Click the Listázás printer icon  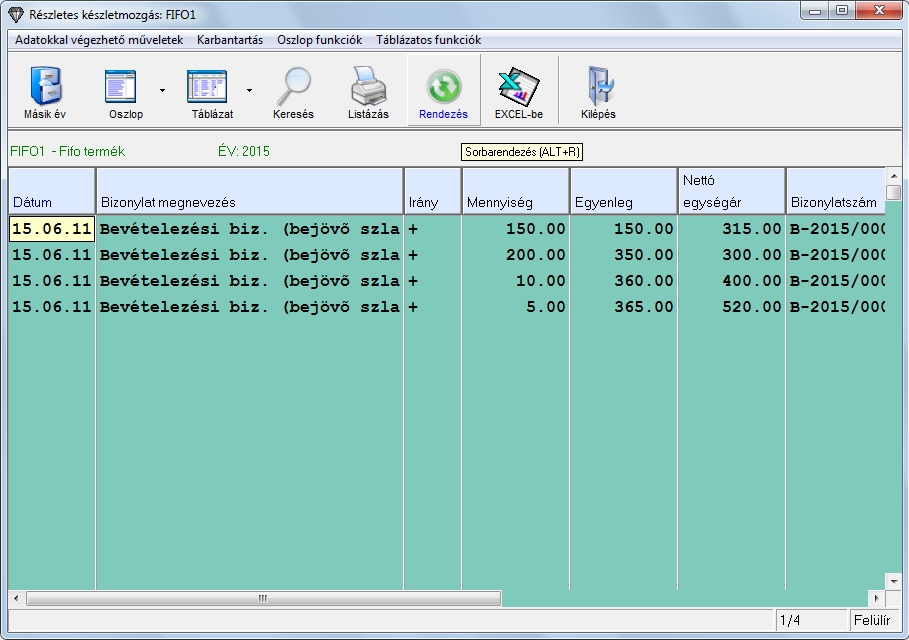[x=367, y=86]
